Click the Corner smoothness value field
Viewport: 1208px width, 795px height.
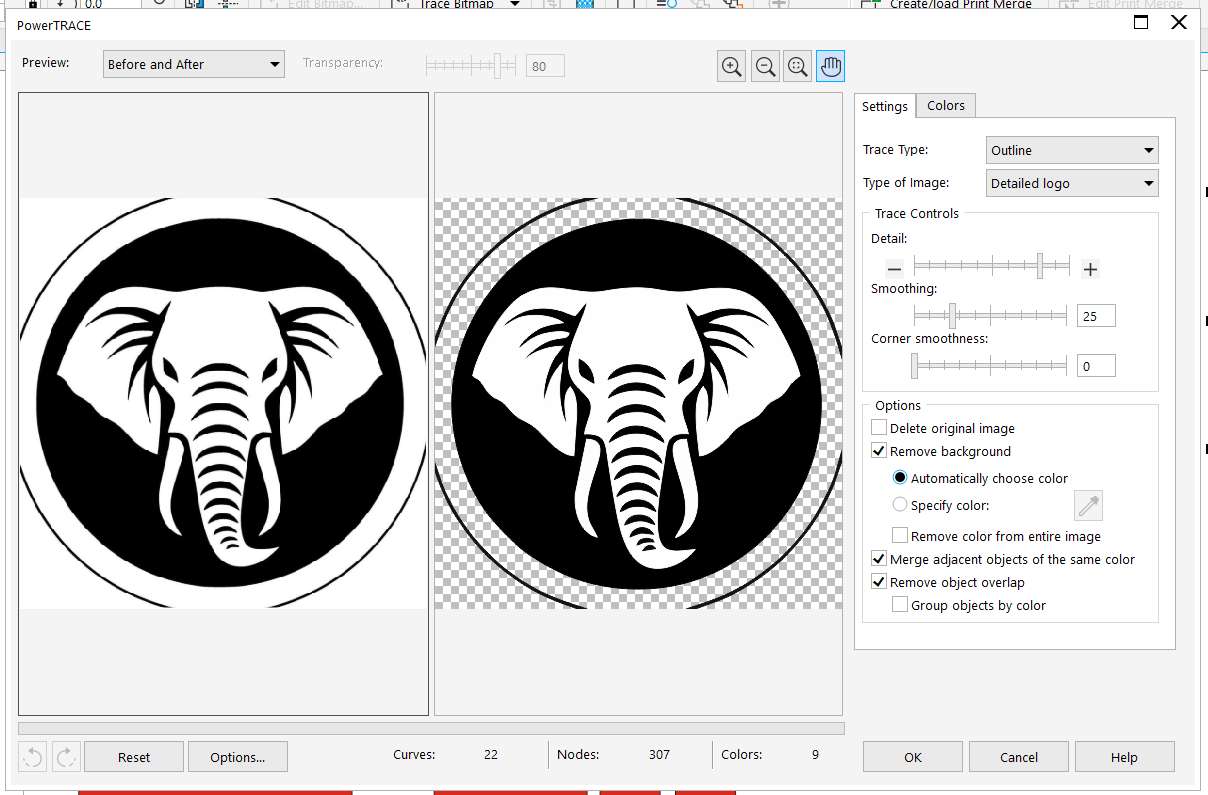pos(1096,366)
